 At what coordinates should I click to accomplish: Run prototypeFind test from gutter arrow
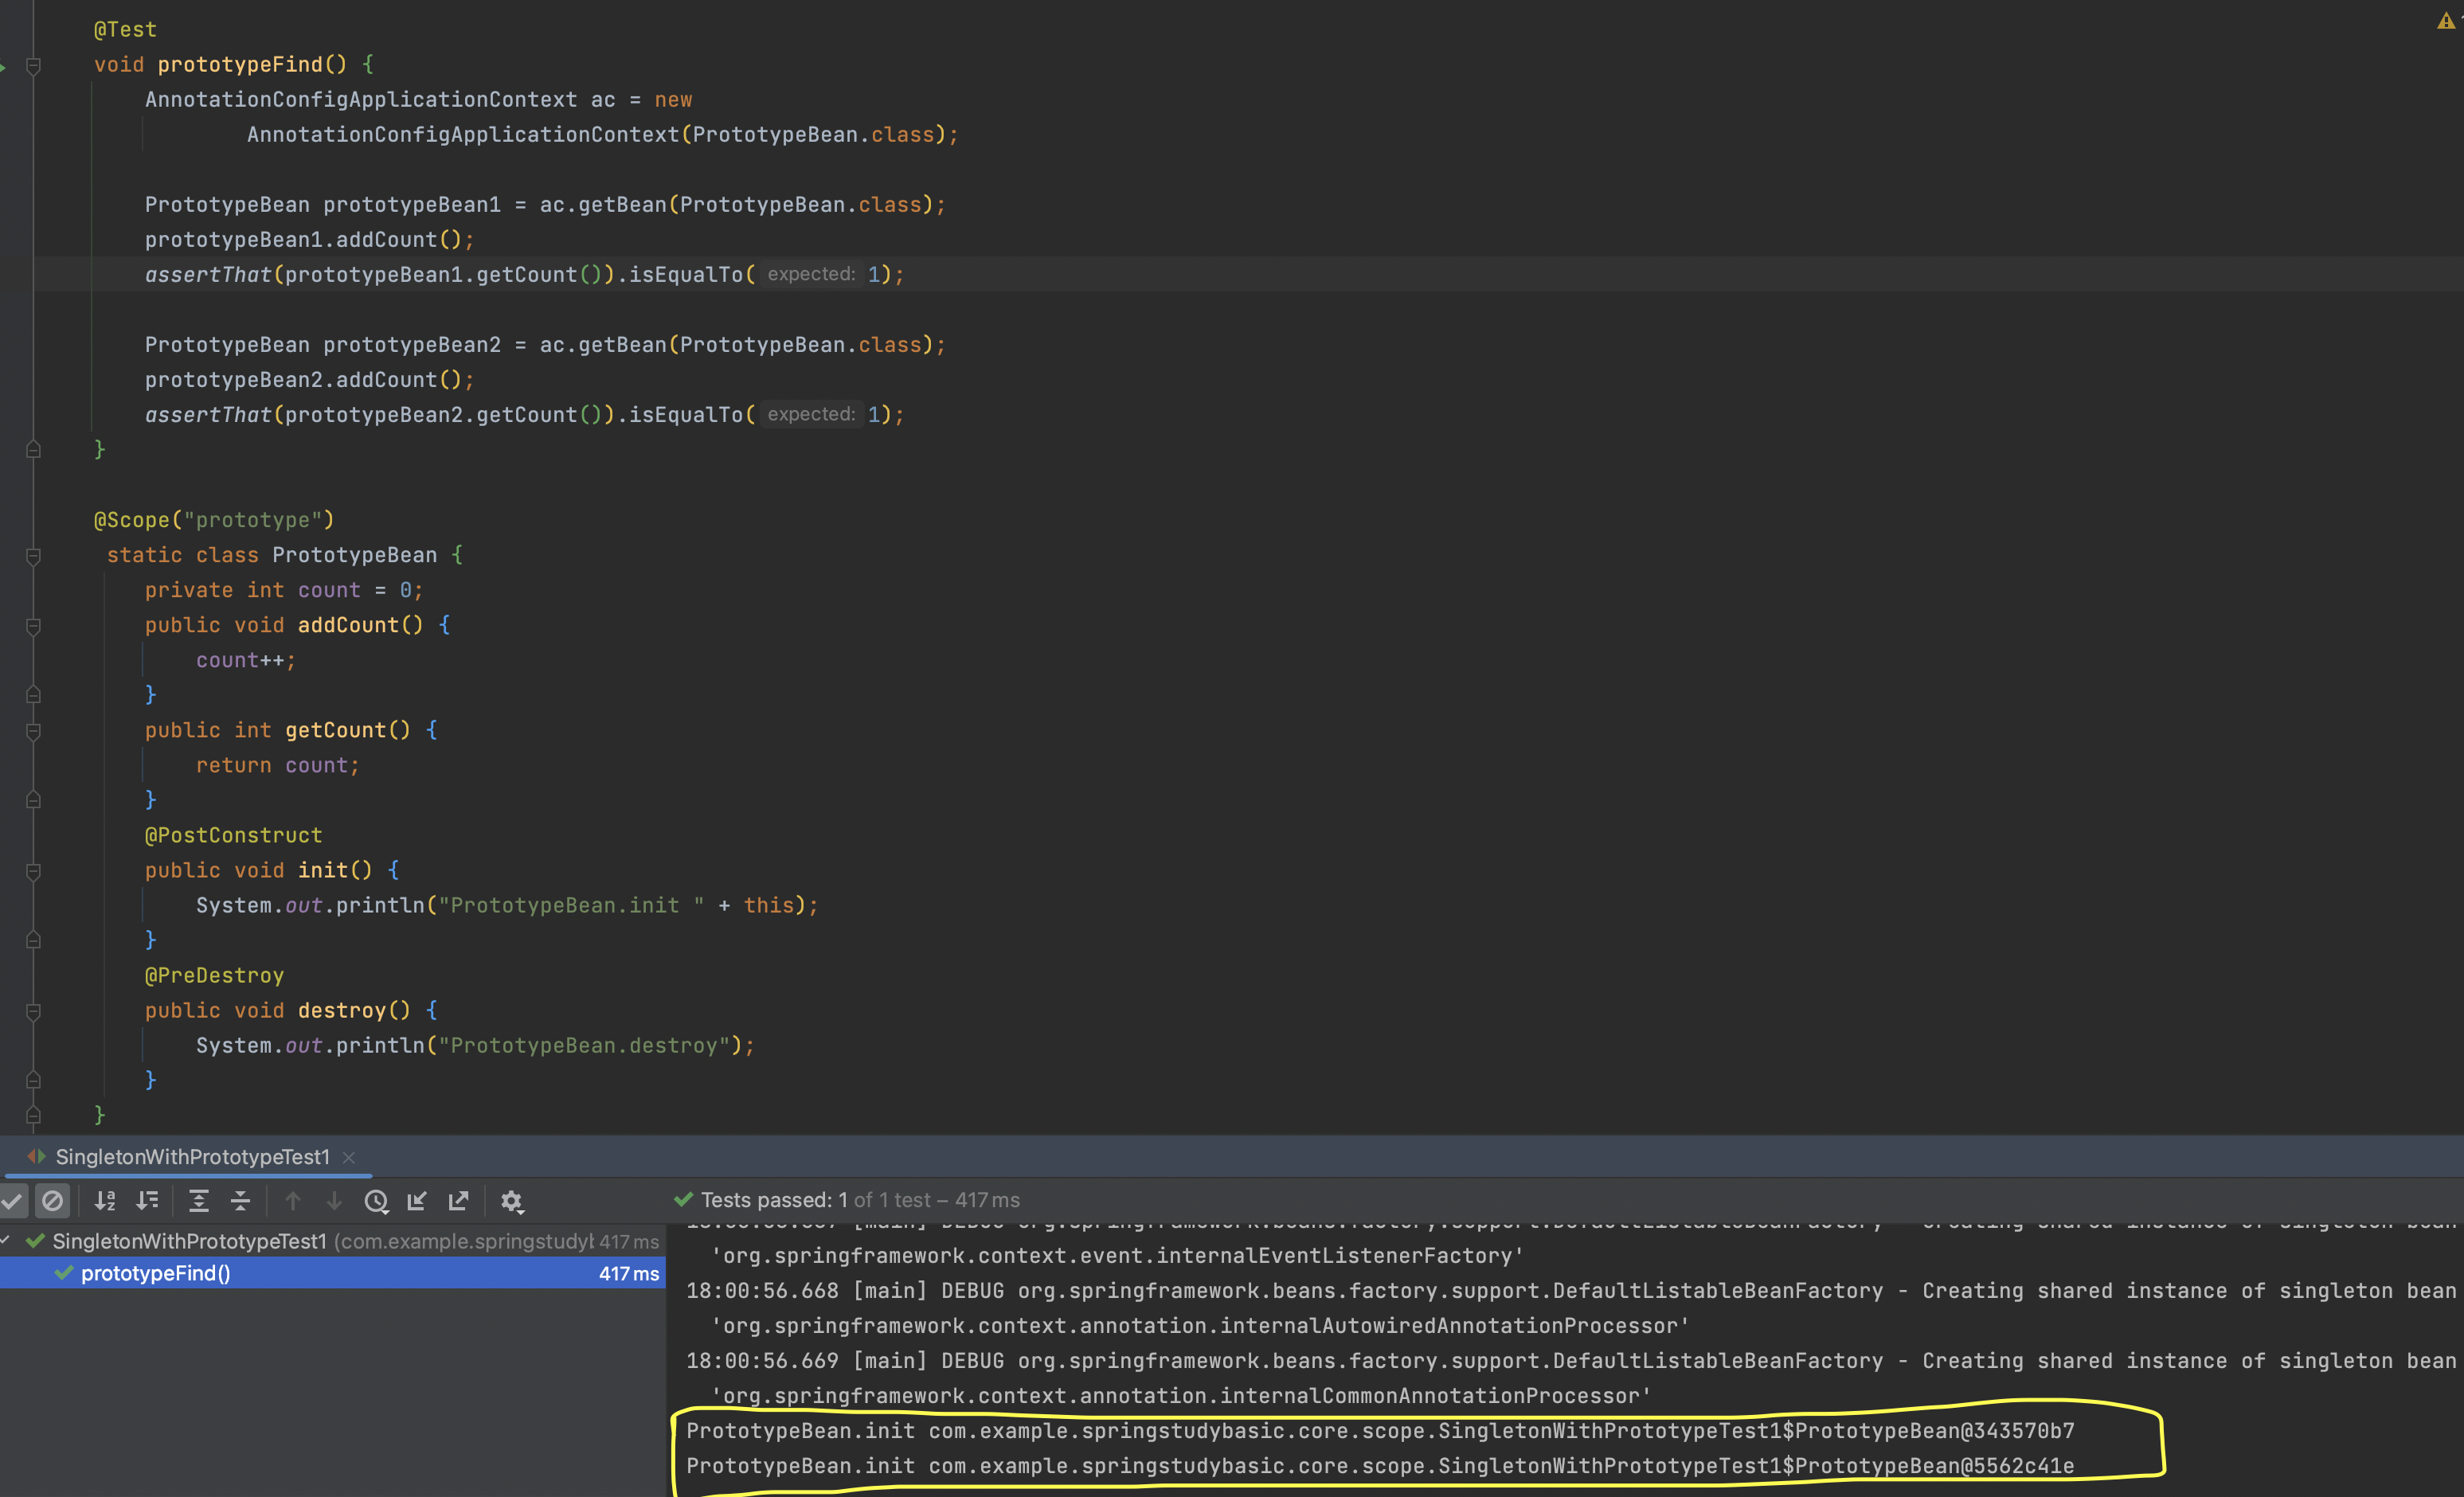coord(4,66)
